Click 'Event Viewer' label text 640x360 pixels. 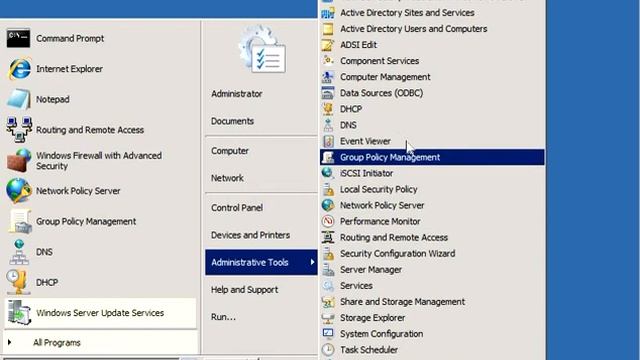pyautogui.click(x=365, y=141)
